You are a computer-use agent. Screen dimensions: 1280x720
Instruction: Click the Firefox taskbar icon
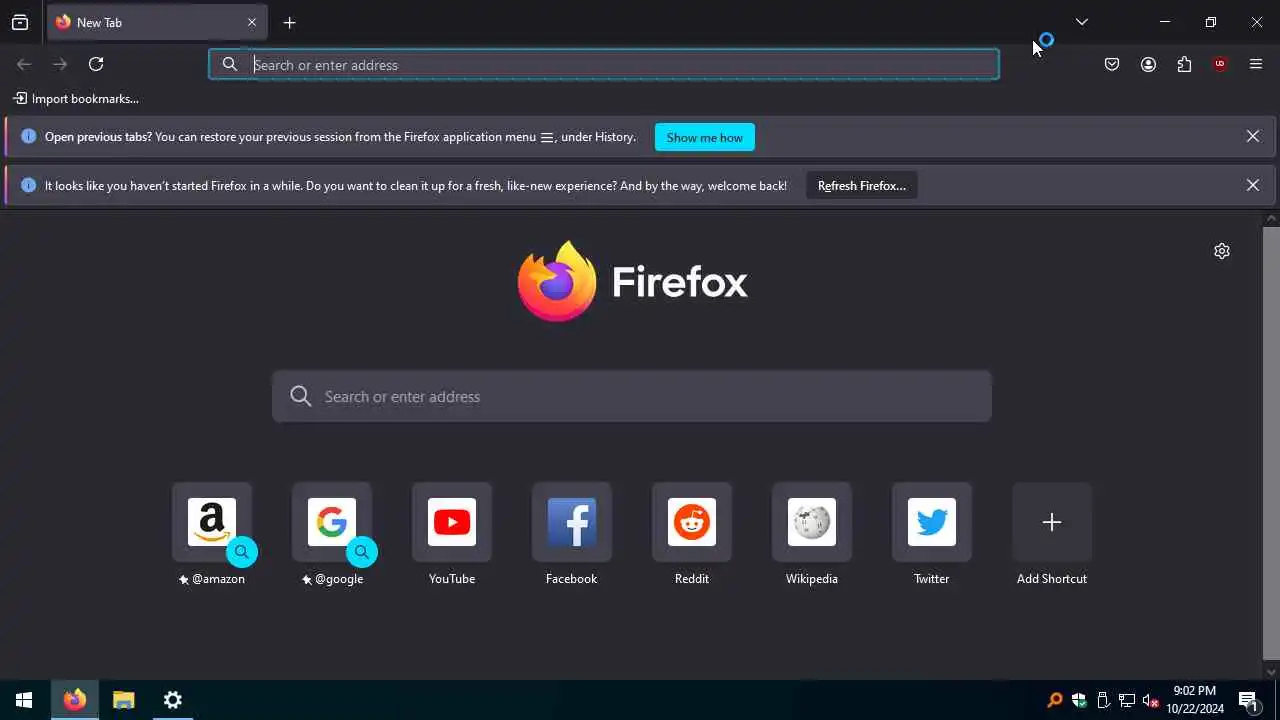pos(75,700)
